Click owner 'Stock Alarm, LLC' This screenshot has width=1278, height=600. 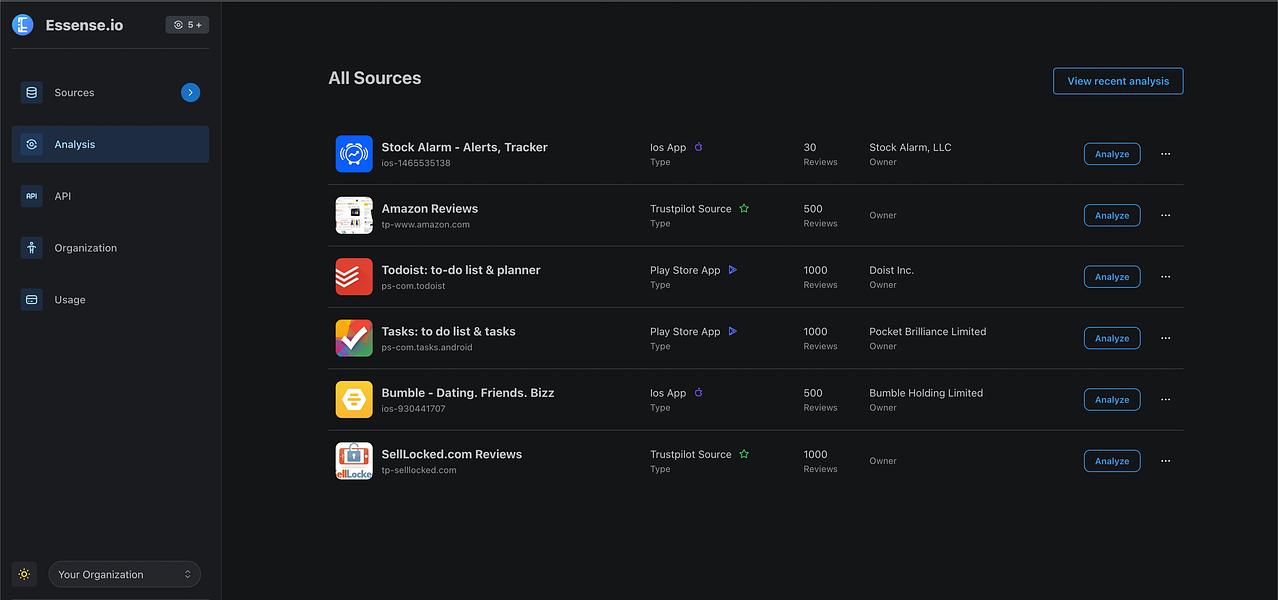pos(910,147)
